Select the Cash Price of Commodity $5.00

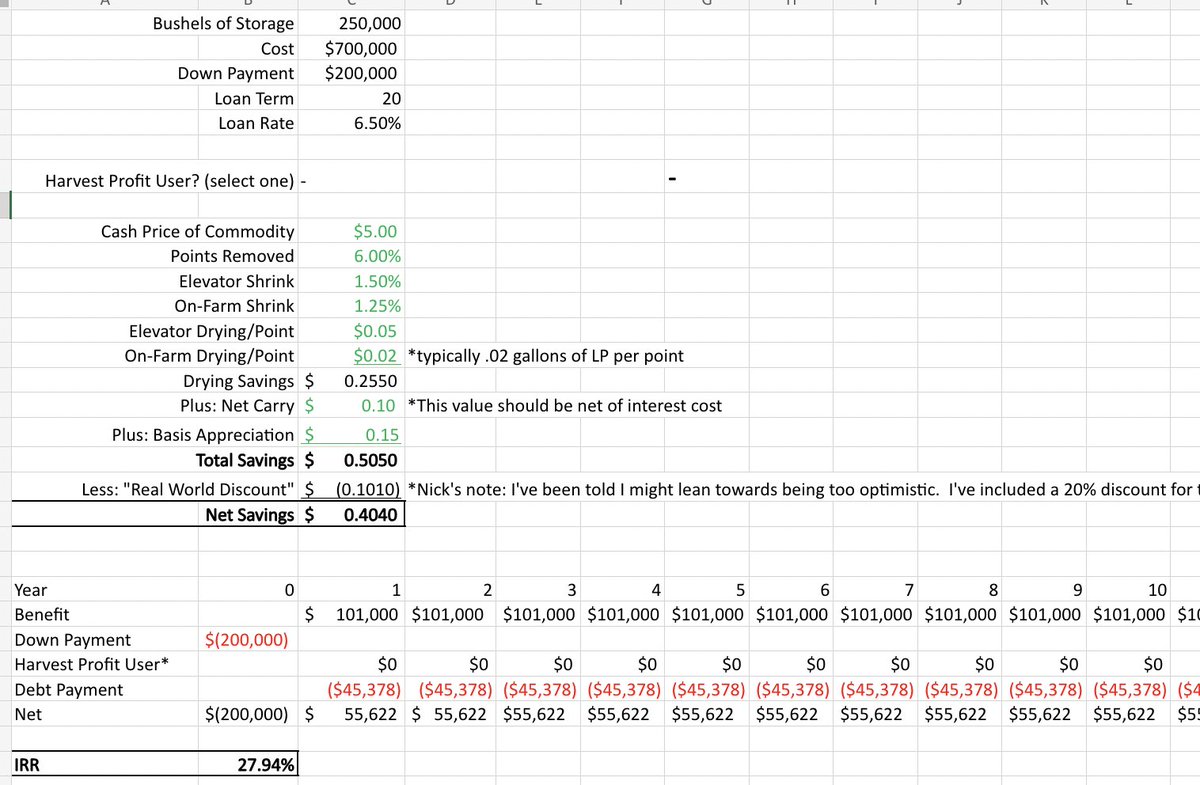coord(375,231)
